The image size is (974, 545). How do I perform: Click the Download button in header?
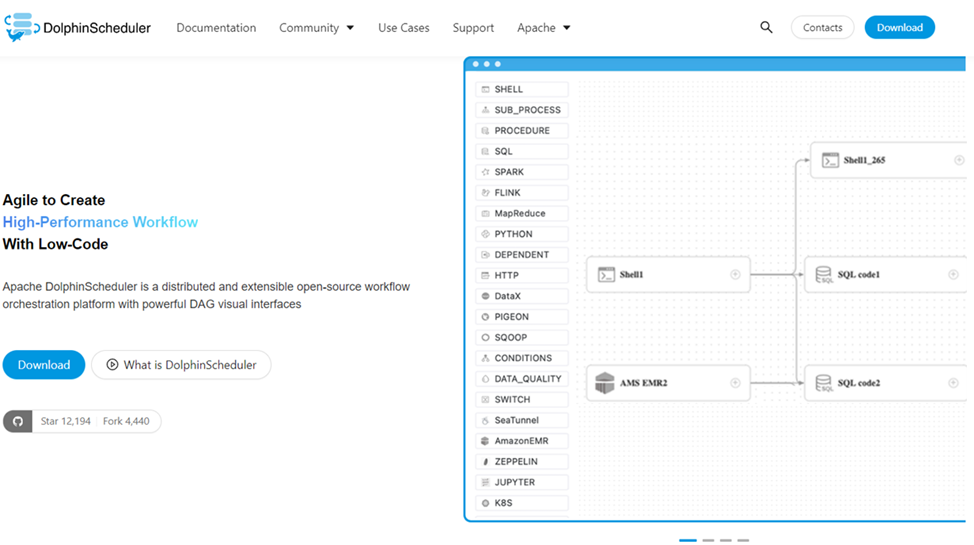point(899,27)
